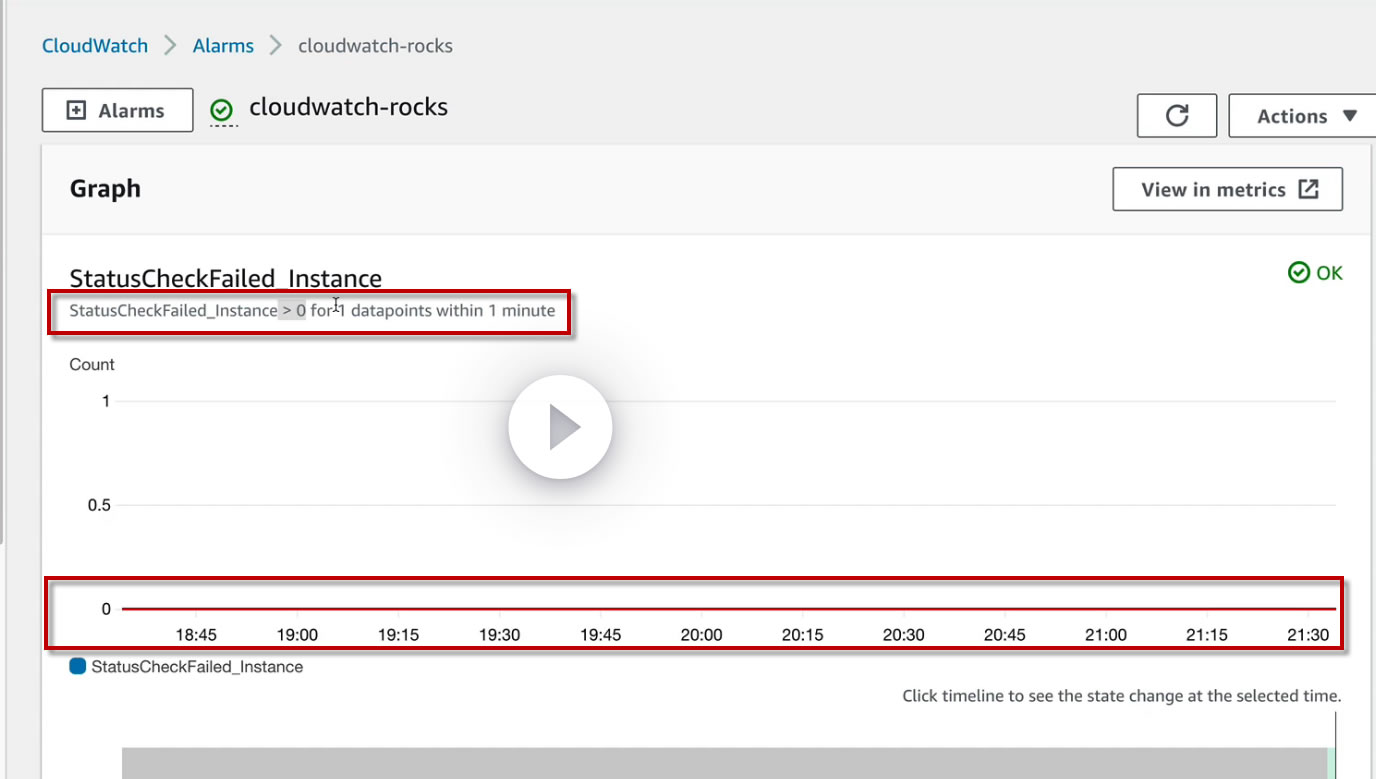Select the cloudwatch-rocks alarm title
Image resolution: width=1376 pixels, height=779 pixels.
pos(348,107)
